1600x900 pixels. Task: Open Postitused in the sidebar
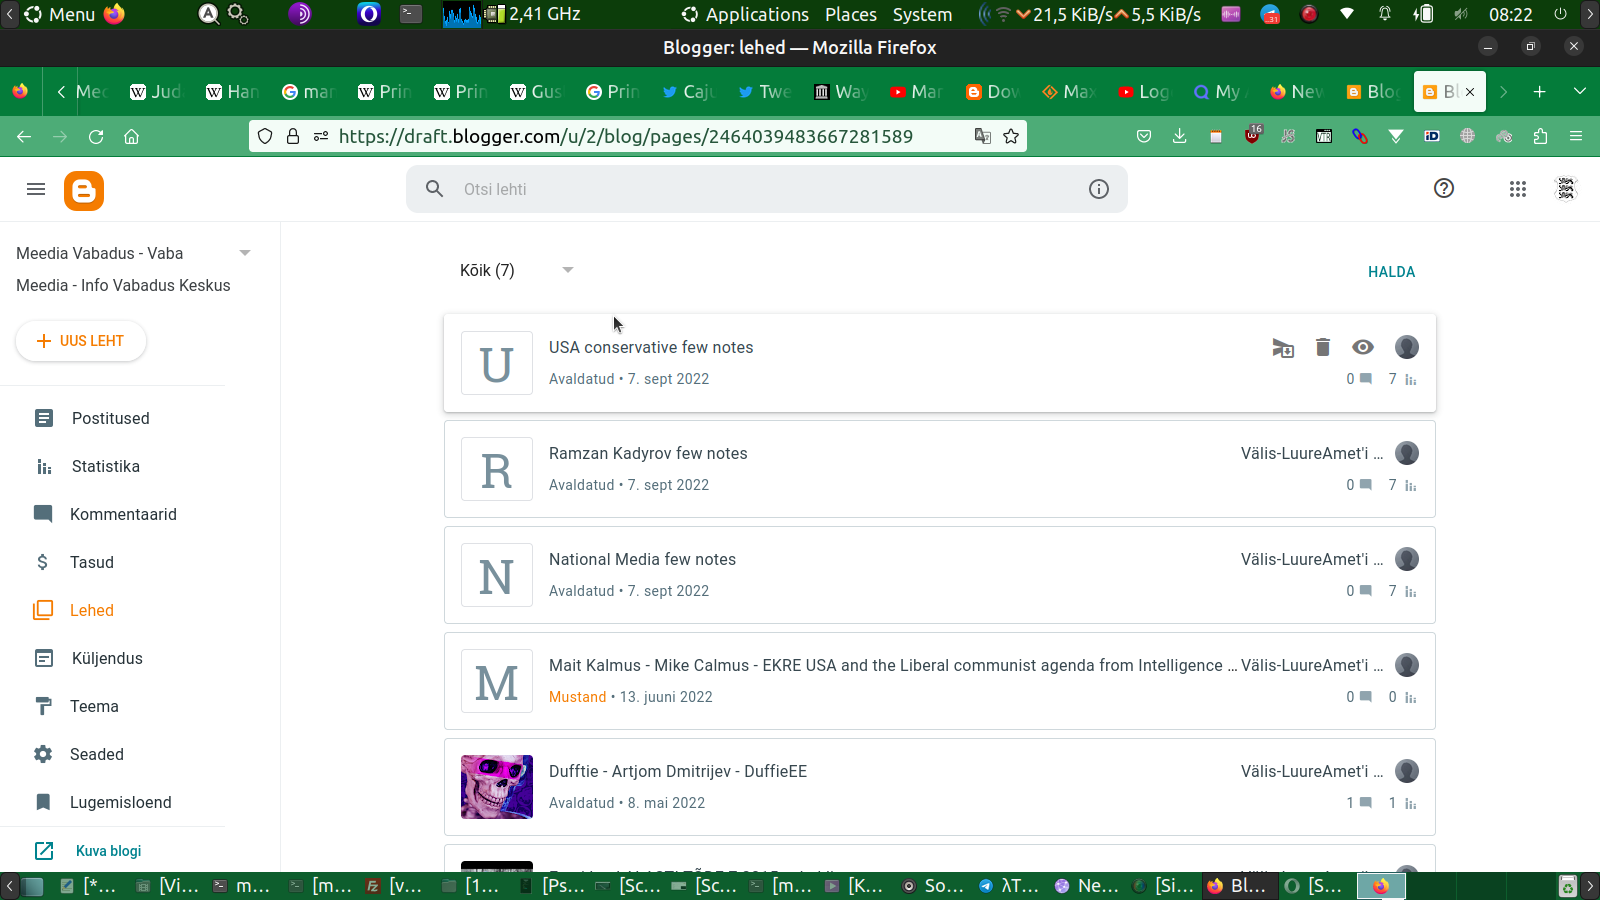[x=110, y=418]
